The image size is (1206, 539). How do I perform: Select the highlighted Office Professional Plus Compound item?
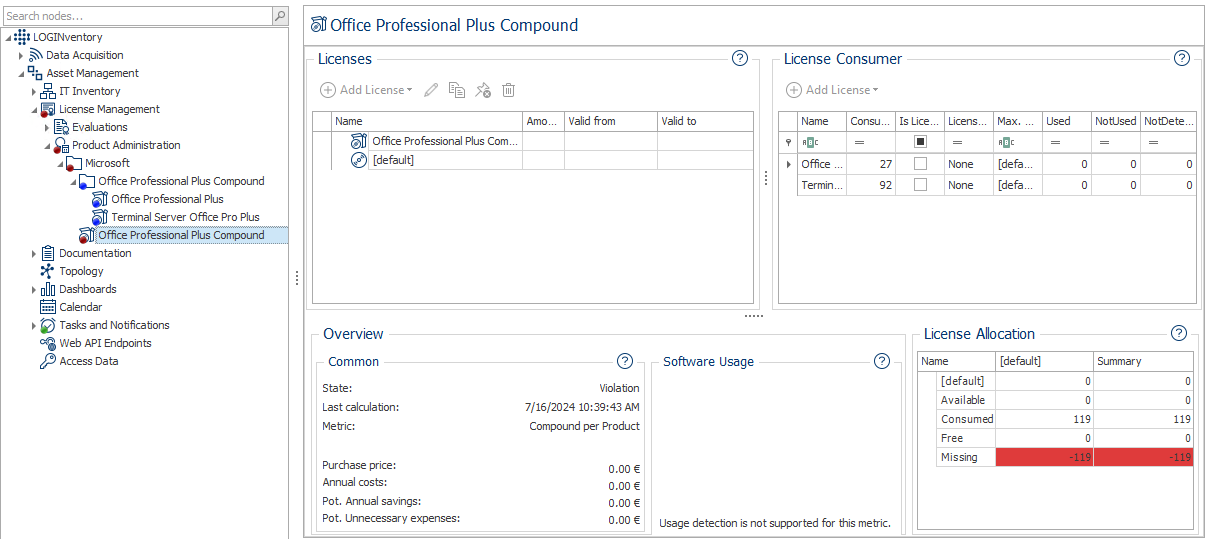[x=181, y=235]
